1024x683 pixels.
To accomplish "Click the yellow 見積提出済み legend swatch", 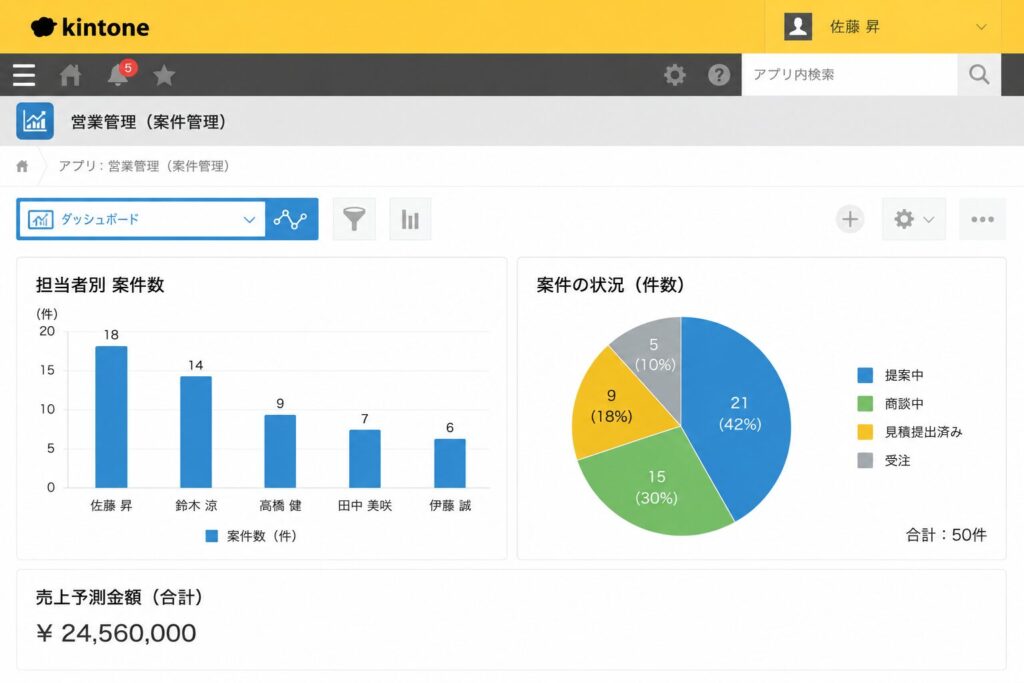I will (865, 432).
